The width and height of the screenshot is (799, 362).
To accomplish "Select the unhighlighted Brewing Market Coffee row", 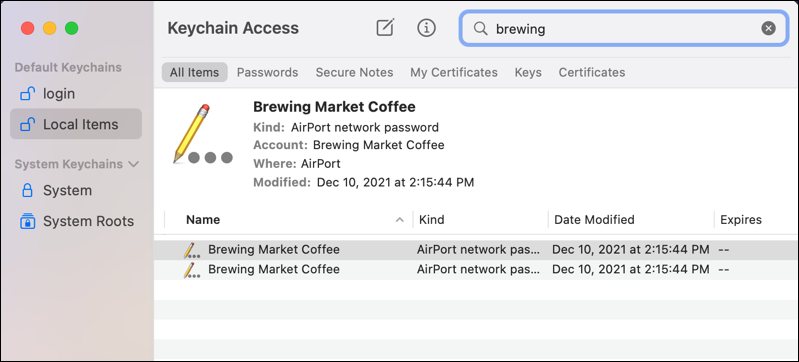I will [x=476, y=269].
